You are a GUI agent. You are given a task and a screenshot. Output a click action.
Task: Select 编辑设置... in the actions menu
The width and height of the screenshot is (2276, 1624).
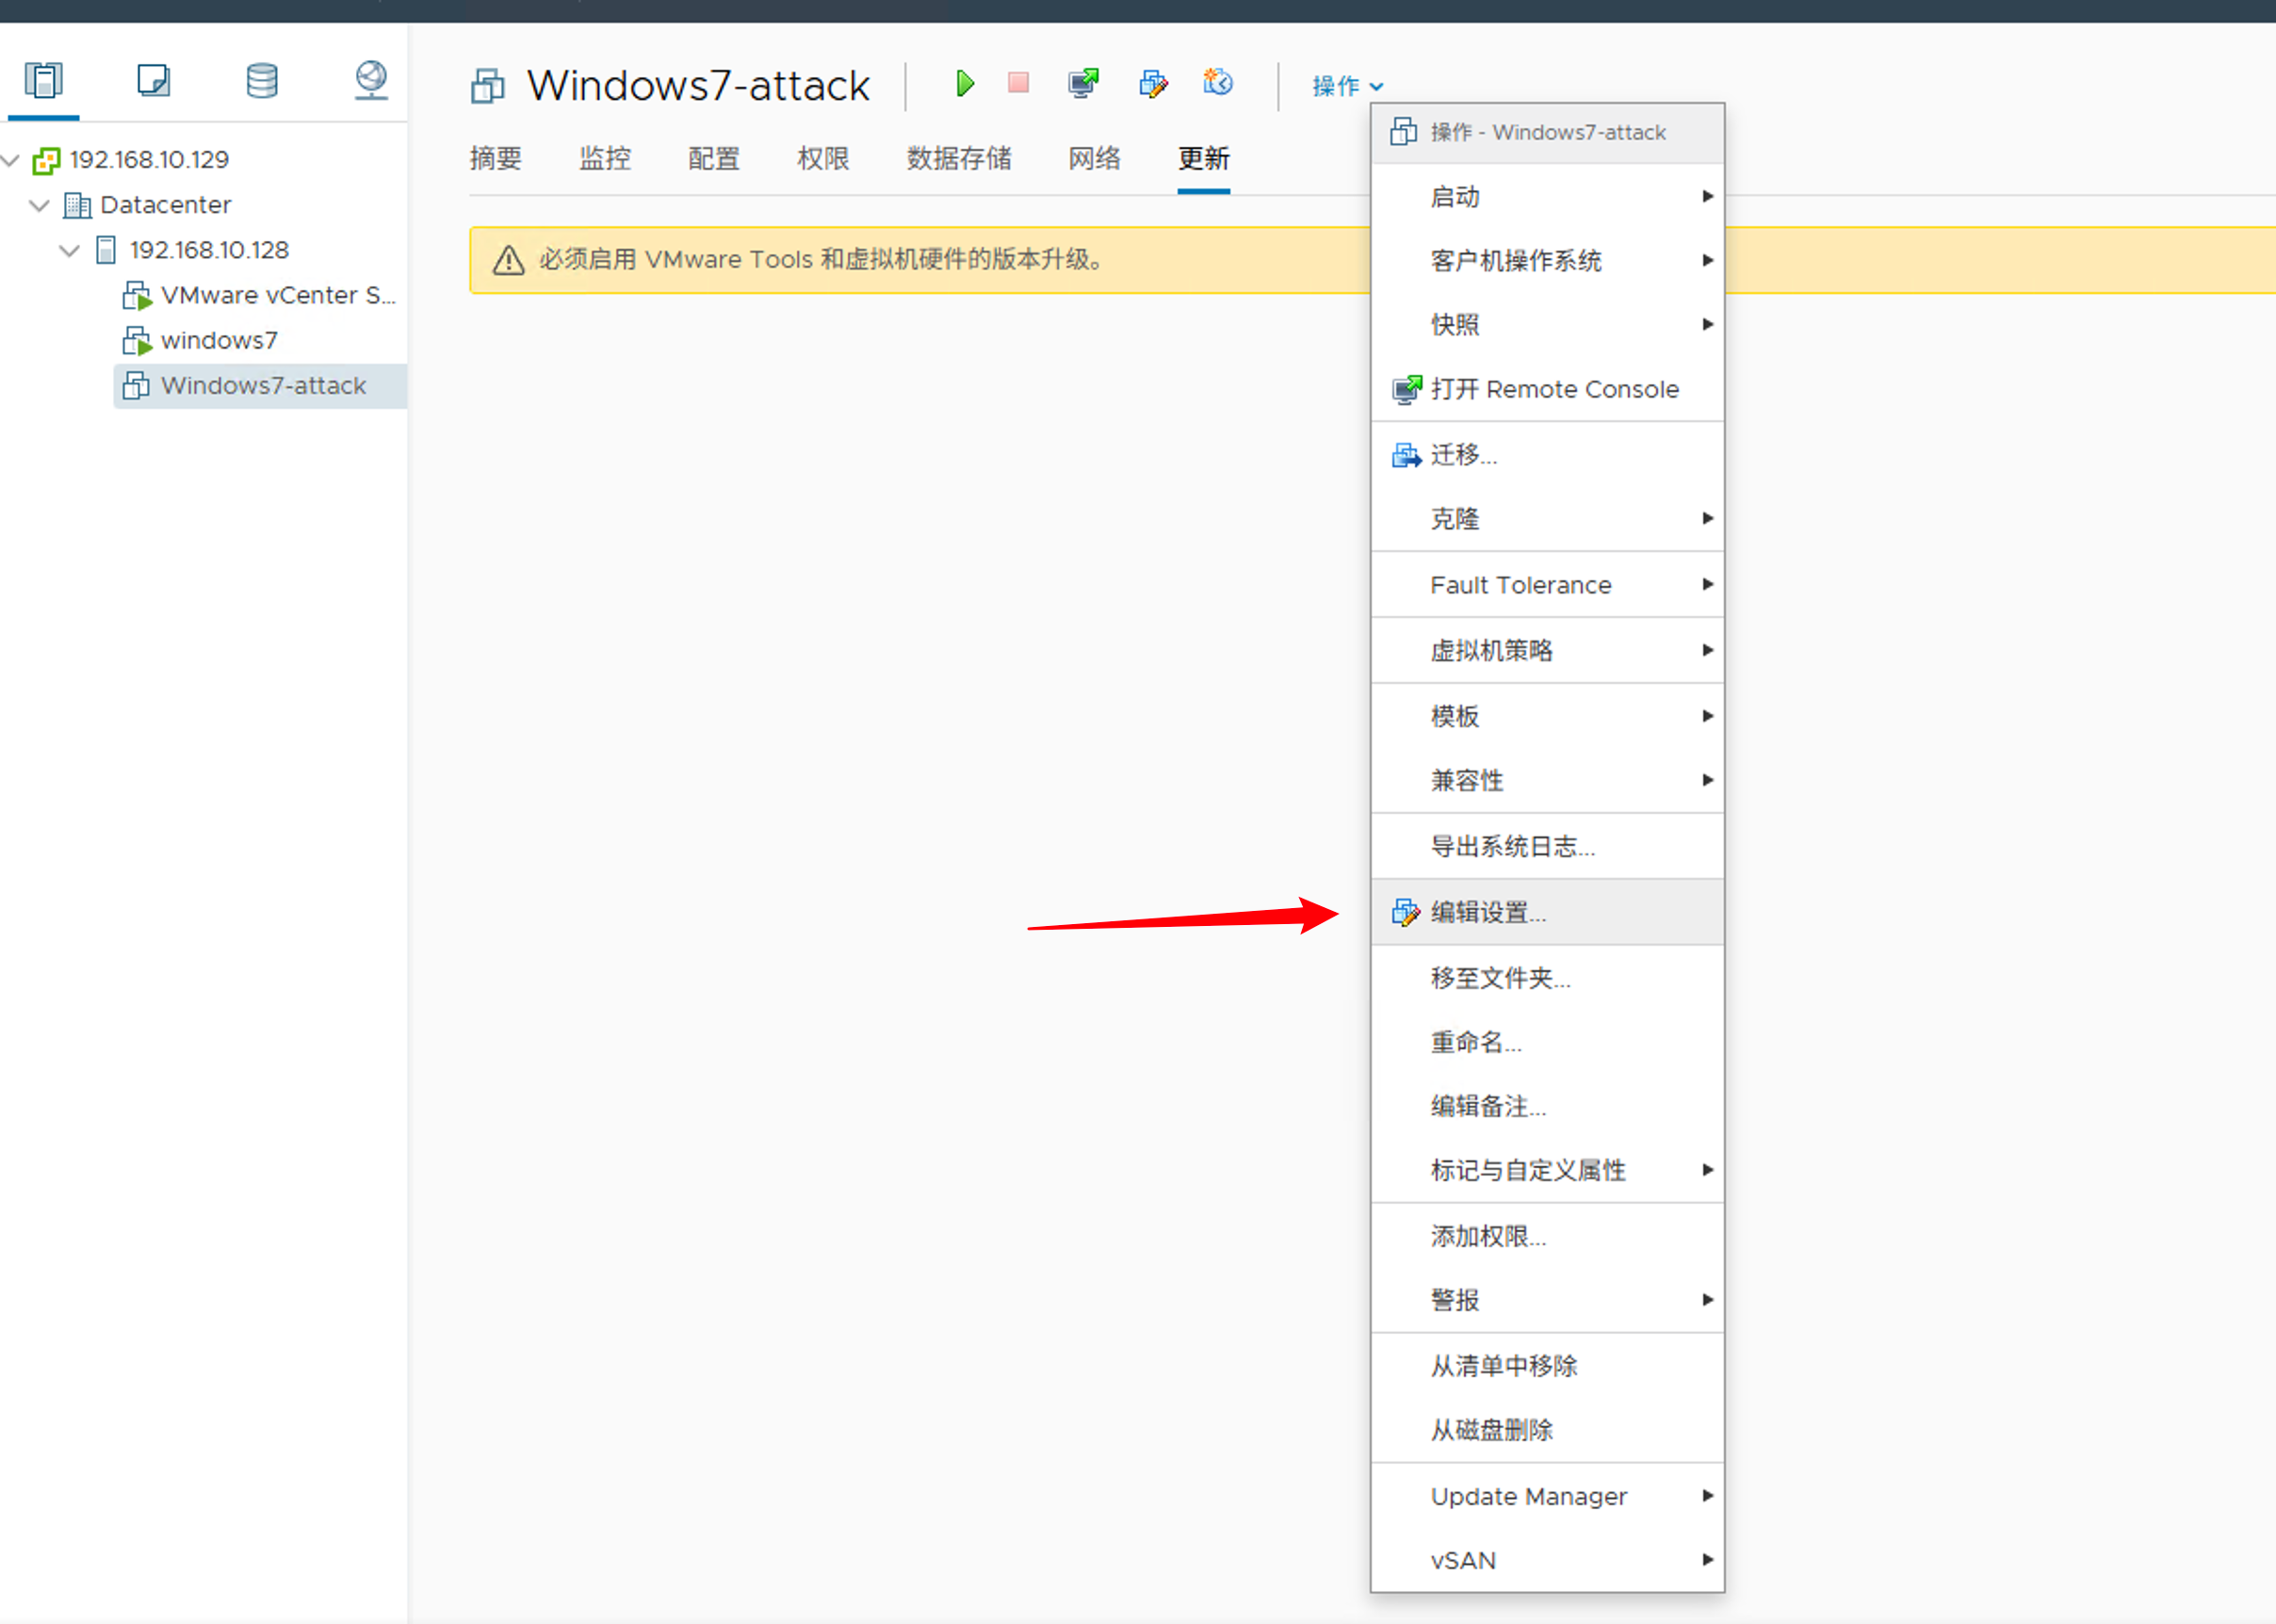1487,912
